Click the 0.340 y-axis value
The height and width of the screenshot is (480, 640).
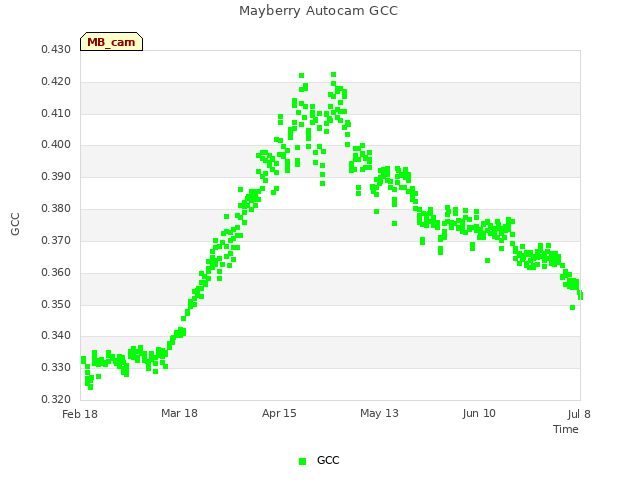pos(56,336)
